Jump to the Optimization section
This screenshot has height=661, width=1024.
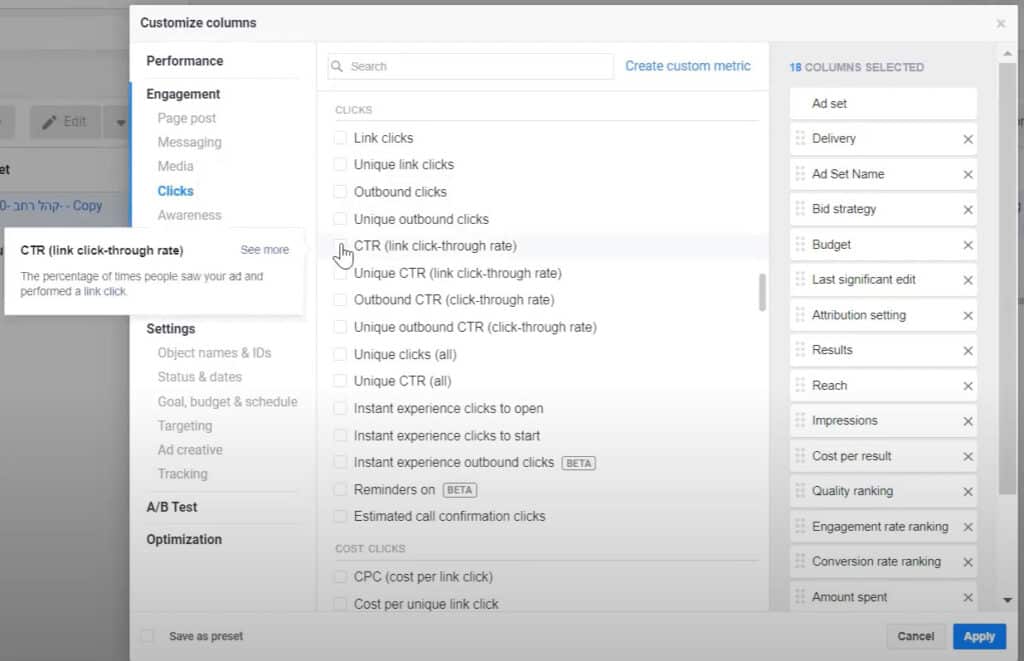(184, 539)
